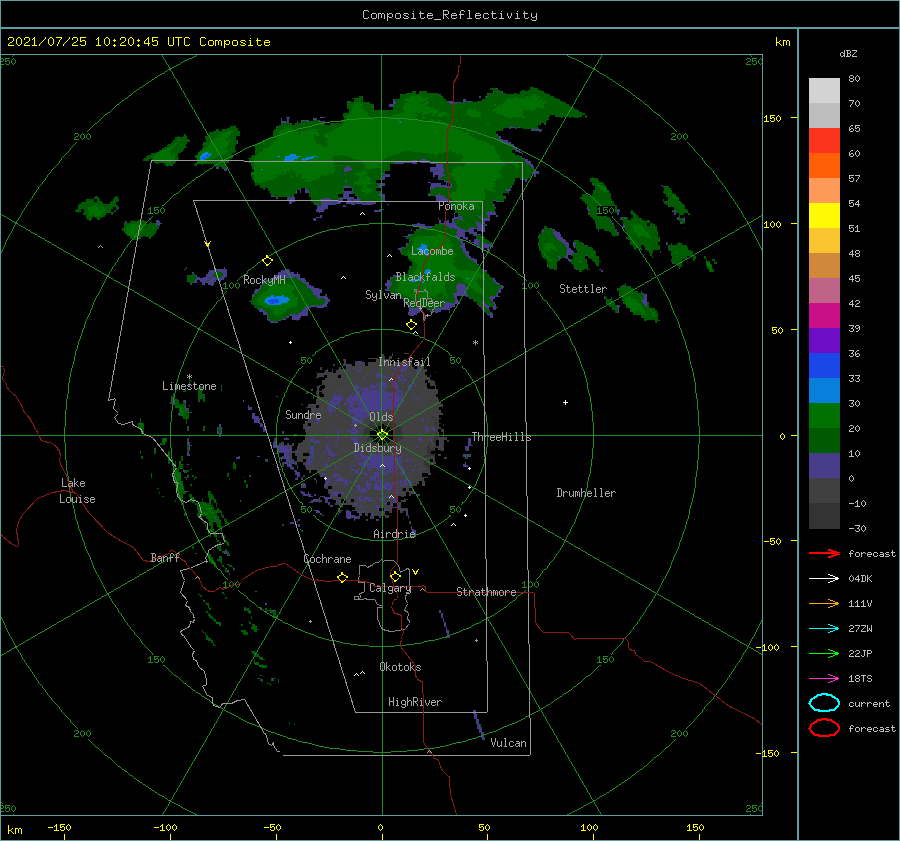Click the Limestone label
This screenshot has width=900, height=841.
[189, 386]
